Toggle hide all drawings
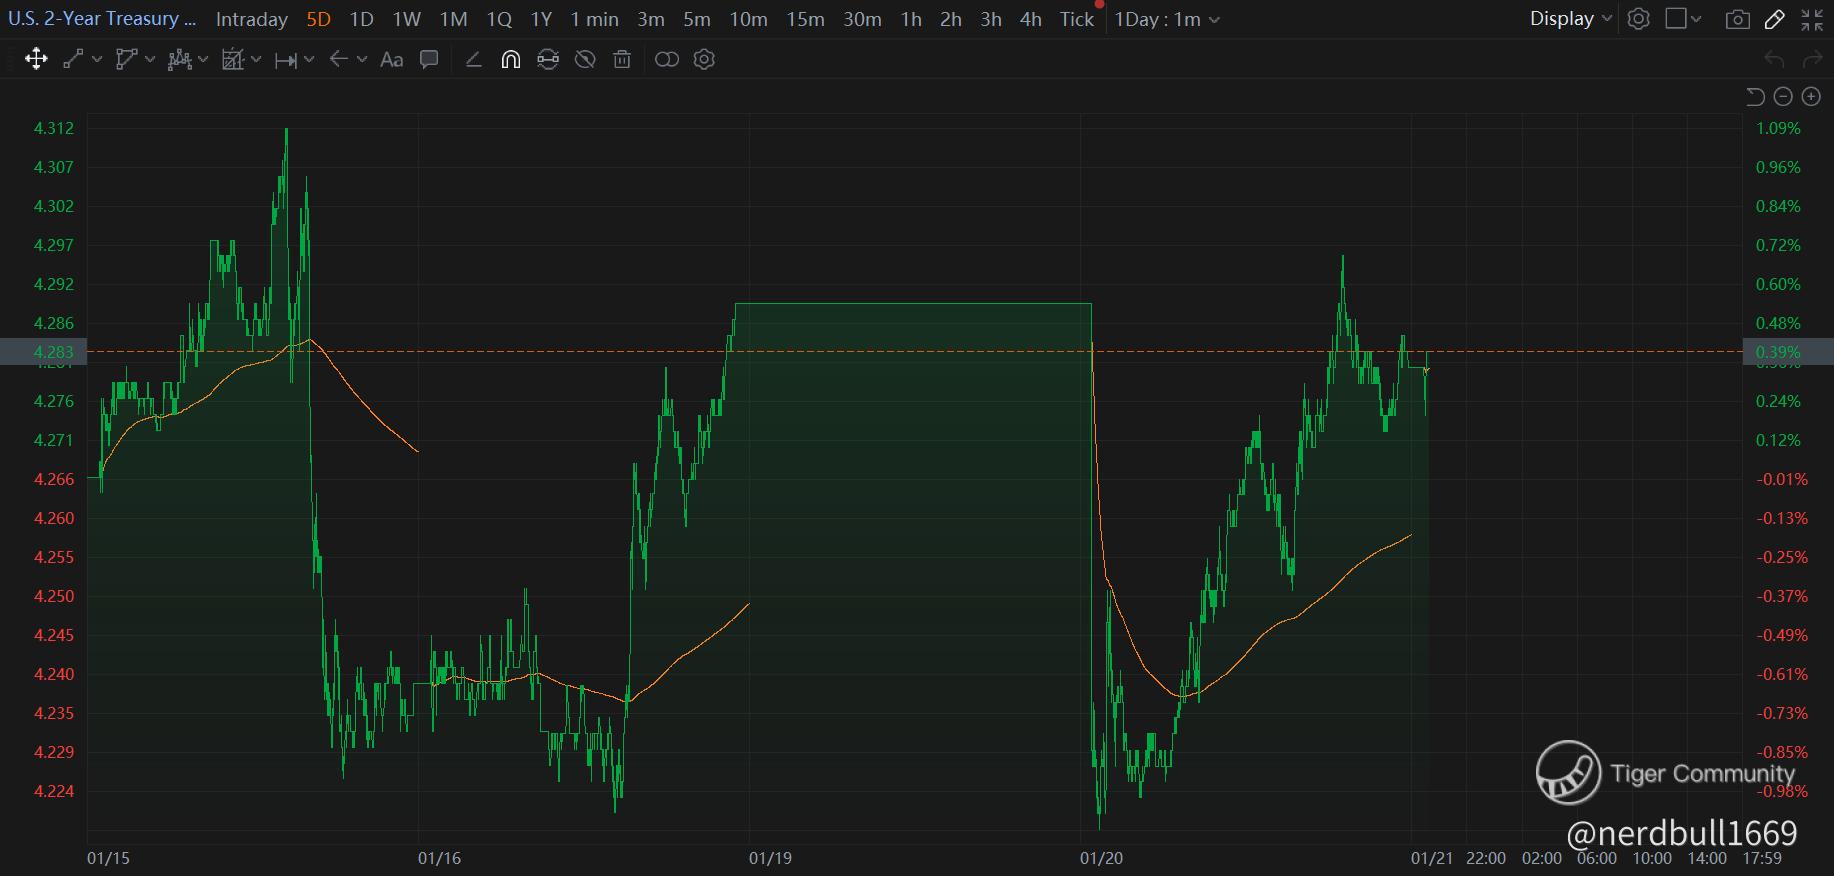The height and width of the screenshot is (876, 1834). pos(585,60)
